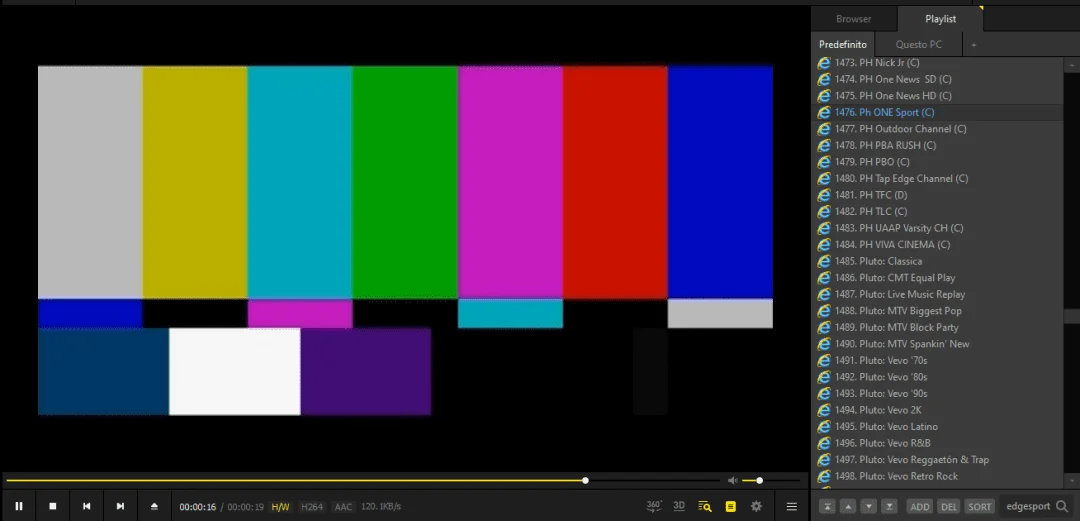Move playlist item to bottom
The image size is (1080, 521).
pyautogui.click(x=889, y=507)
